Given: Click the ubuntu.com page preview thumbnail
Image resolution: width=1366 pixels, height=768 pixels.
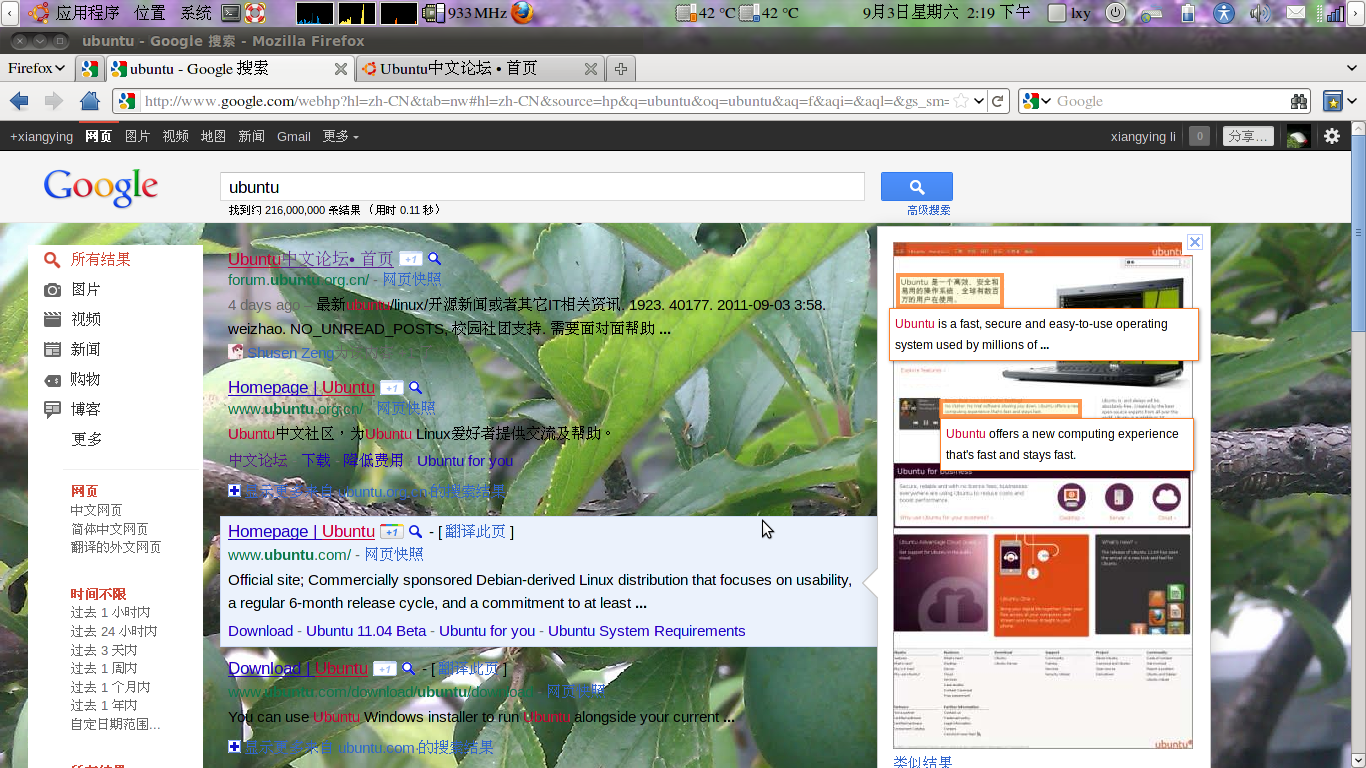Looking at the screenshot, I should (1042, 495).
